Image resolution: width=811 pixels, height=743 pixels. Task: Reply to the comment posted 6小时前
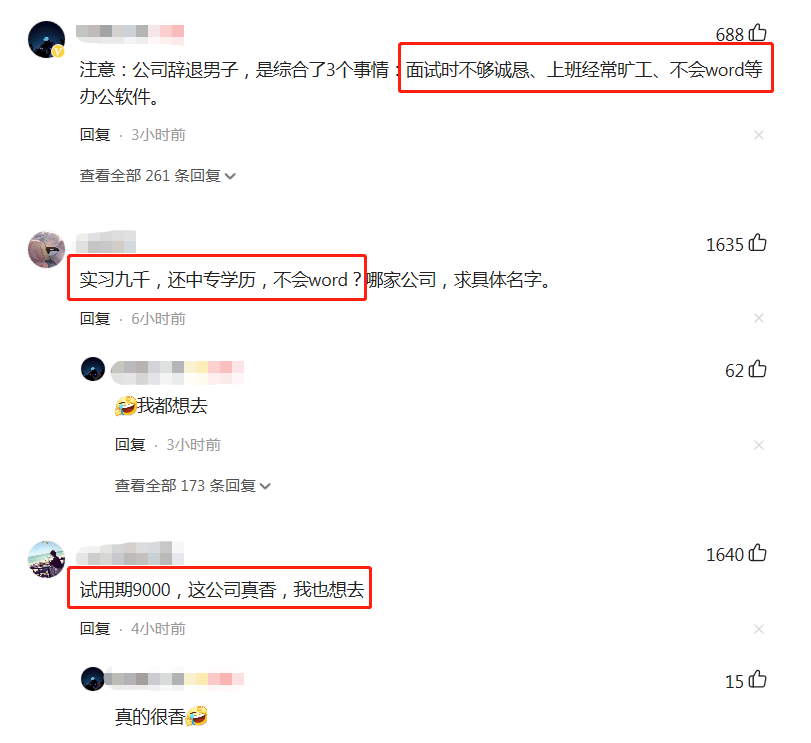(x=95, y=319)
